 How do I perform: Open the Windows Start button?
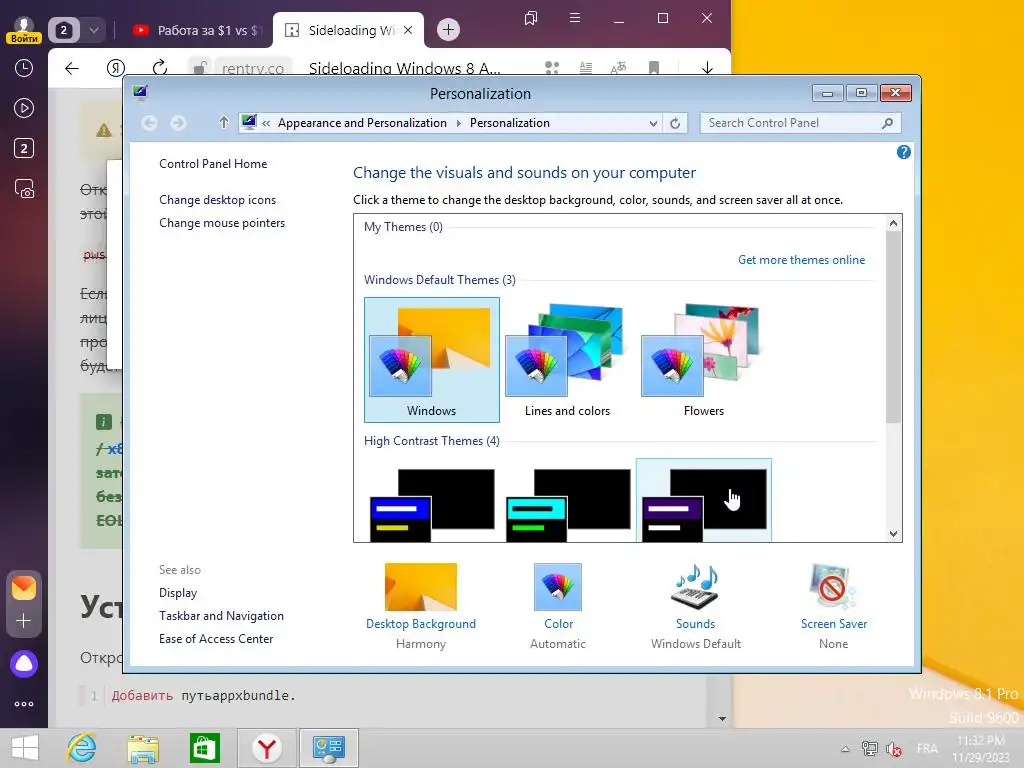25,748
